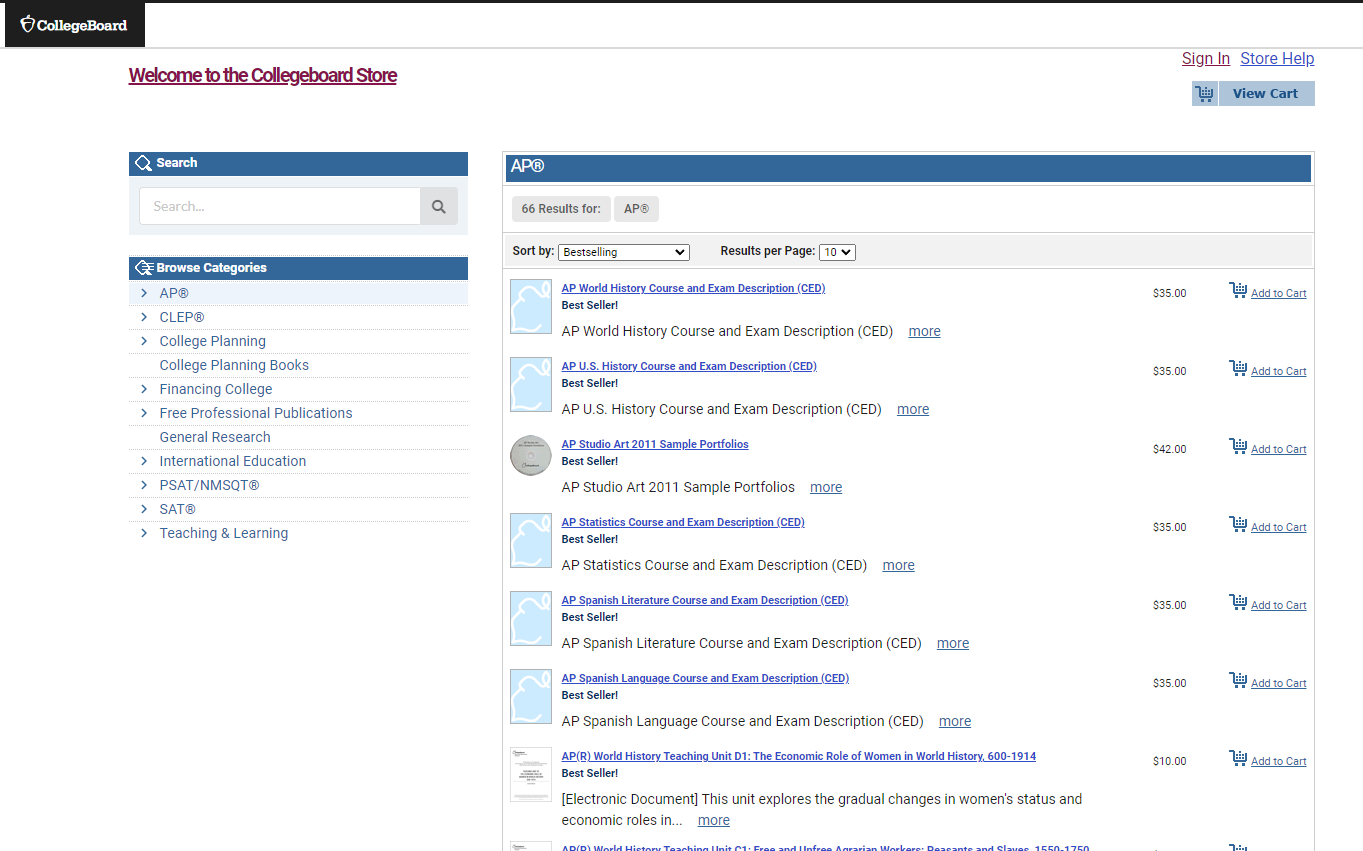Expand the PSAT/NMSQT® chevron
Viewport: 1363px width, 851px height.
(x=144, y=485)
